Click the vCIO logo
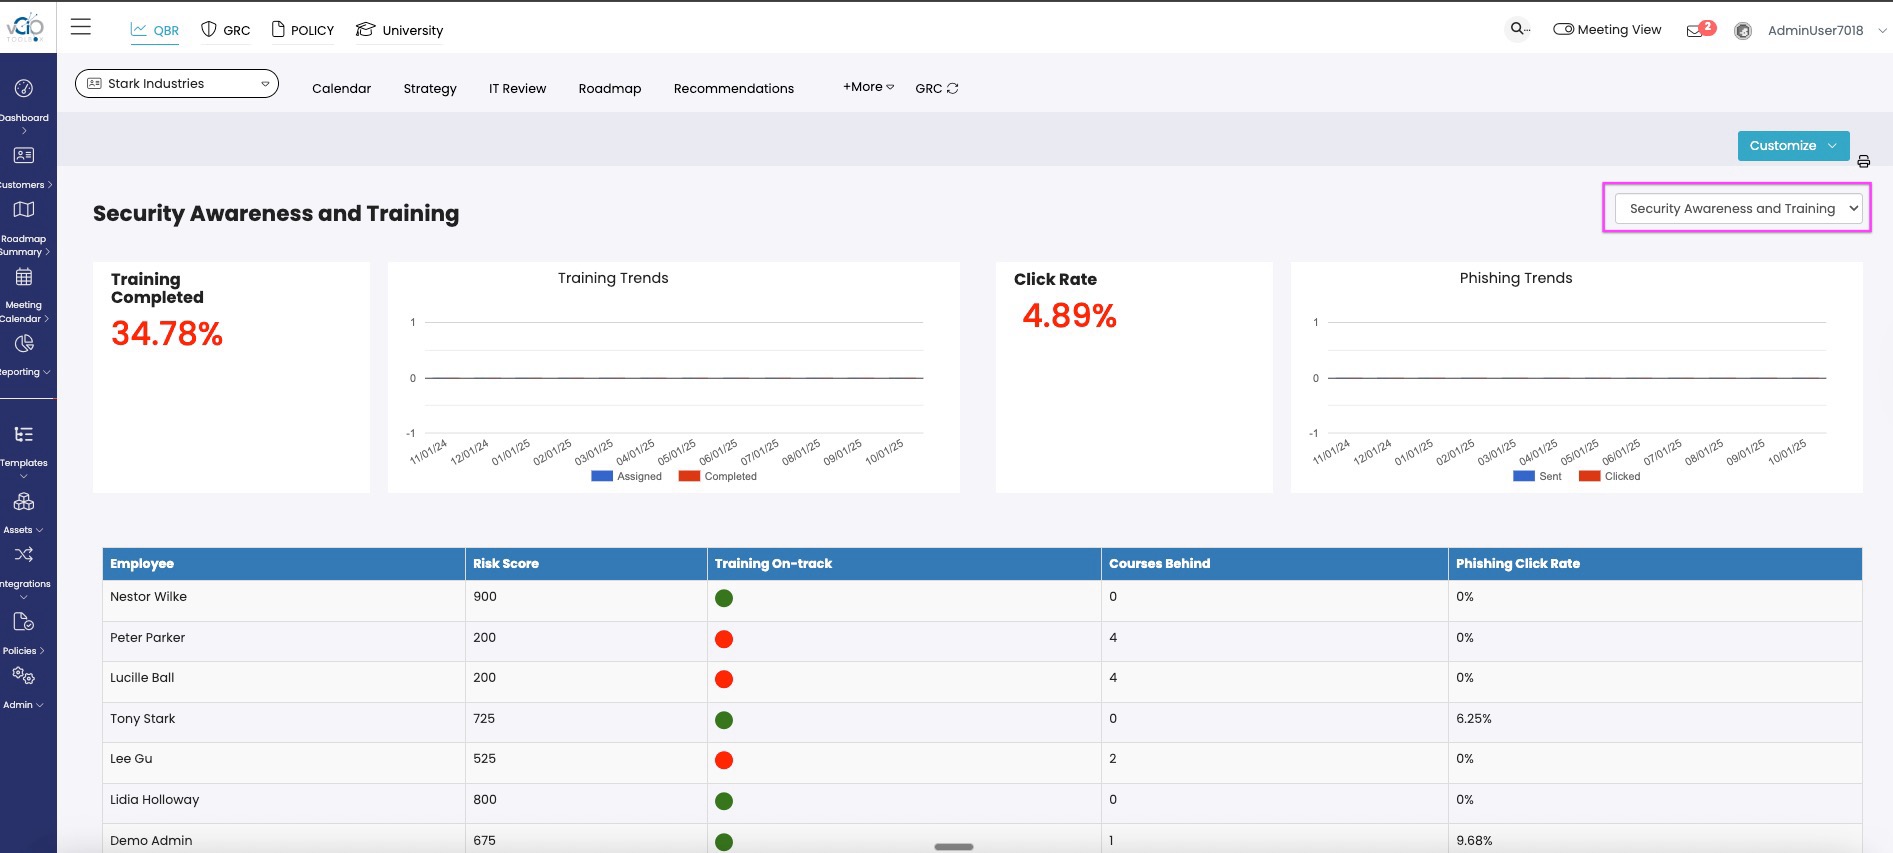 click(25, 27)
